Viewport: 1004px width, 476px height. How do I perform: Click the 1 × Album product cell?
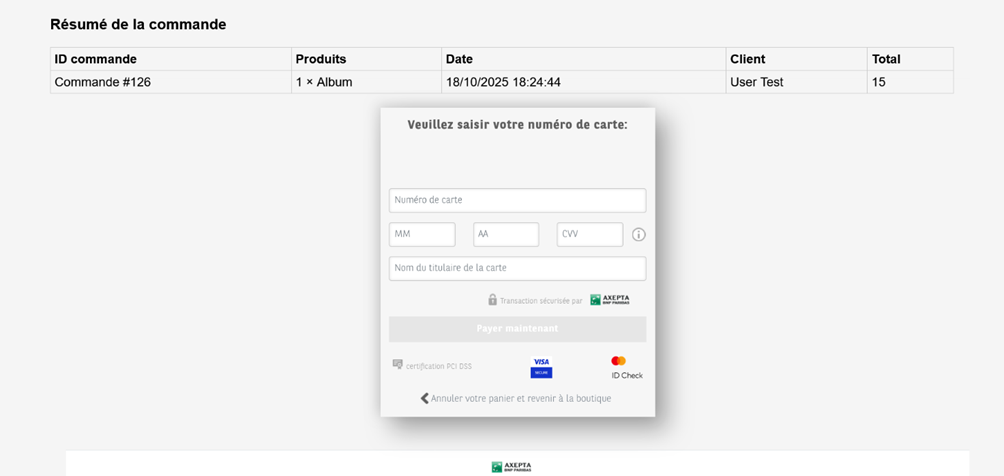point(324,82)
